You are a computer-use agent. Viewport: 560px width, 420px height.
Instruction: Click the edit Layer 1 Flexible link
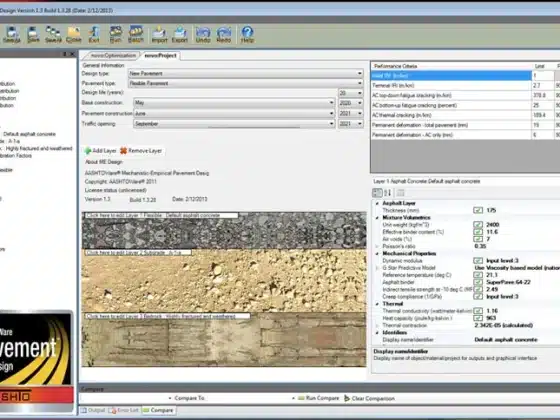[160, 215]
